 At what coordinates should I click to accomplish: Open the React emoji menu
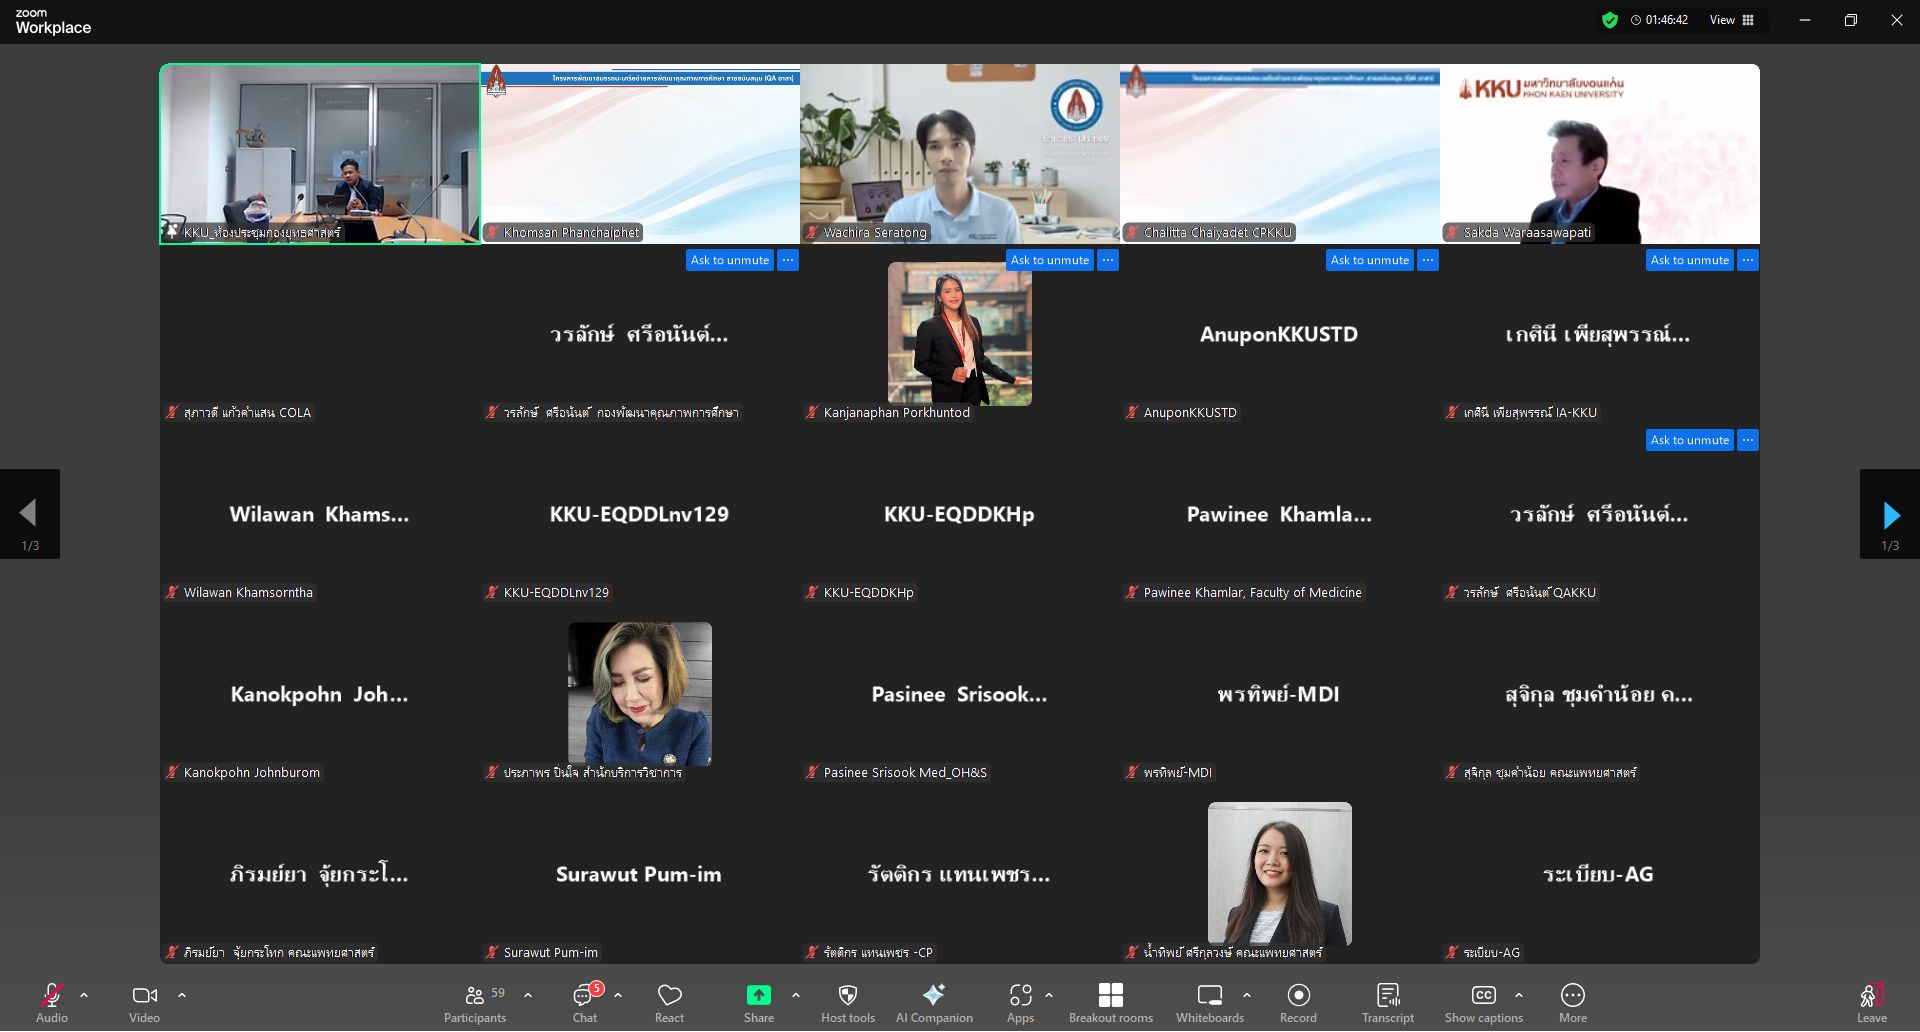669,1003
